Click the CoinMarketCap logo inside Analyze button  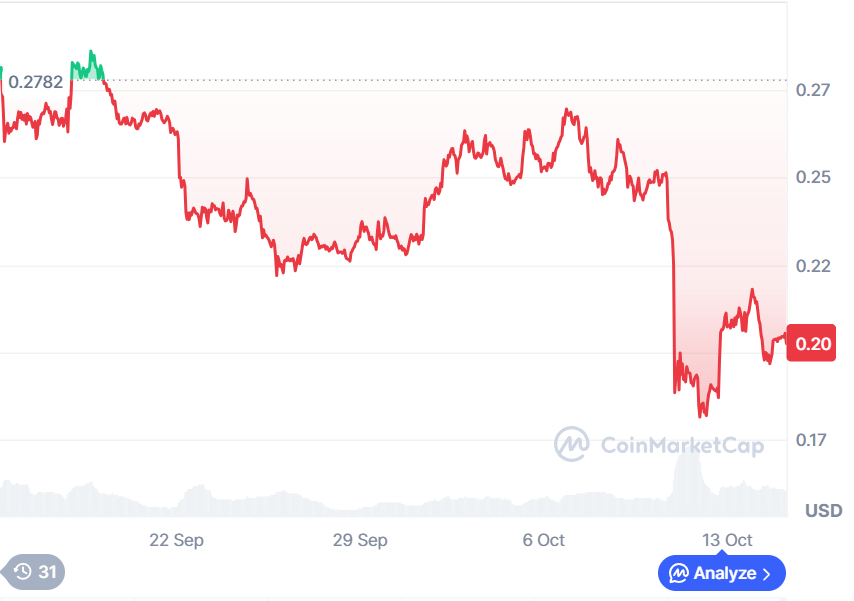point(678,574)
